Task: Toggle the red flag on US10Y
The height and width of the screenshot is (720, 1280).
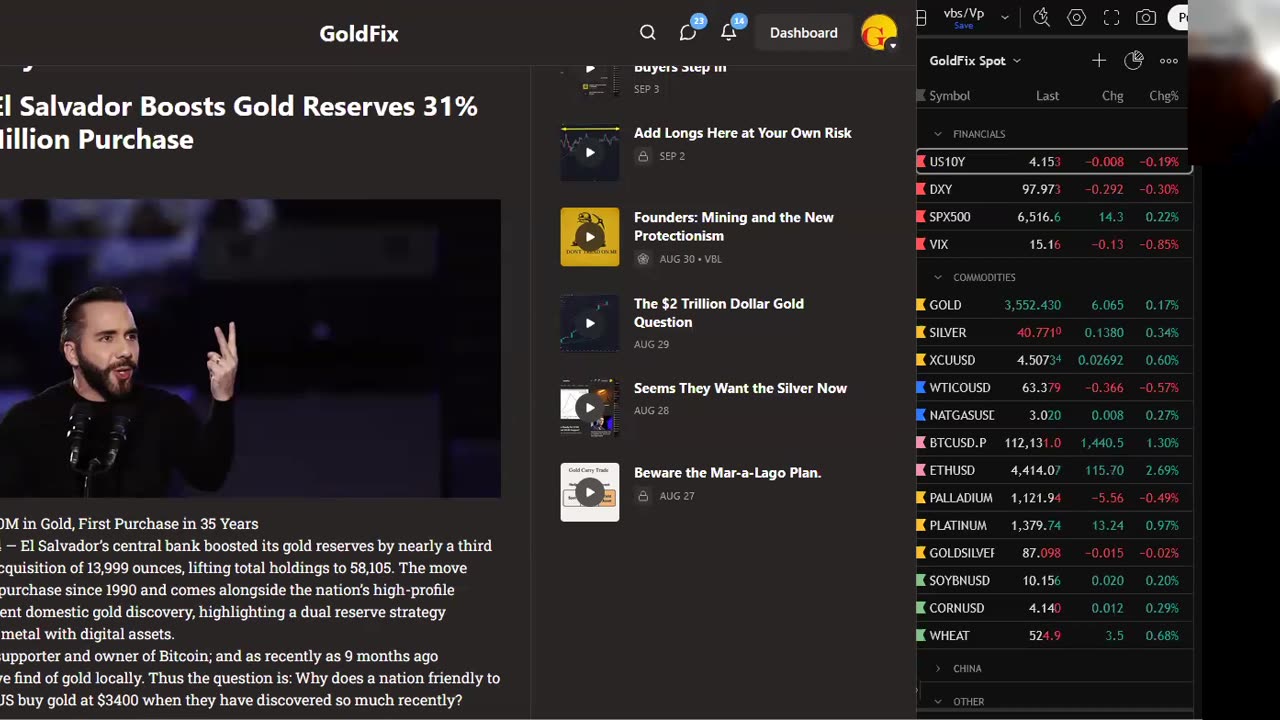Action: point(921,161)
